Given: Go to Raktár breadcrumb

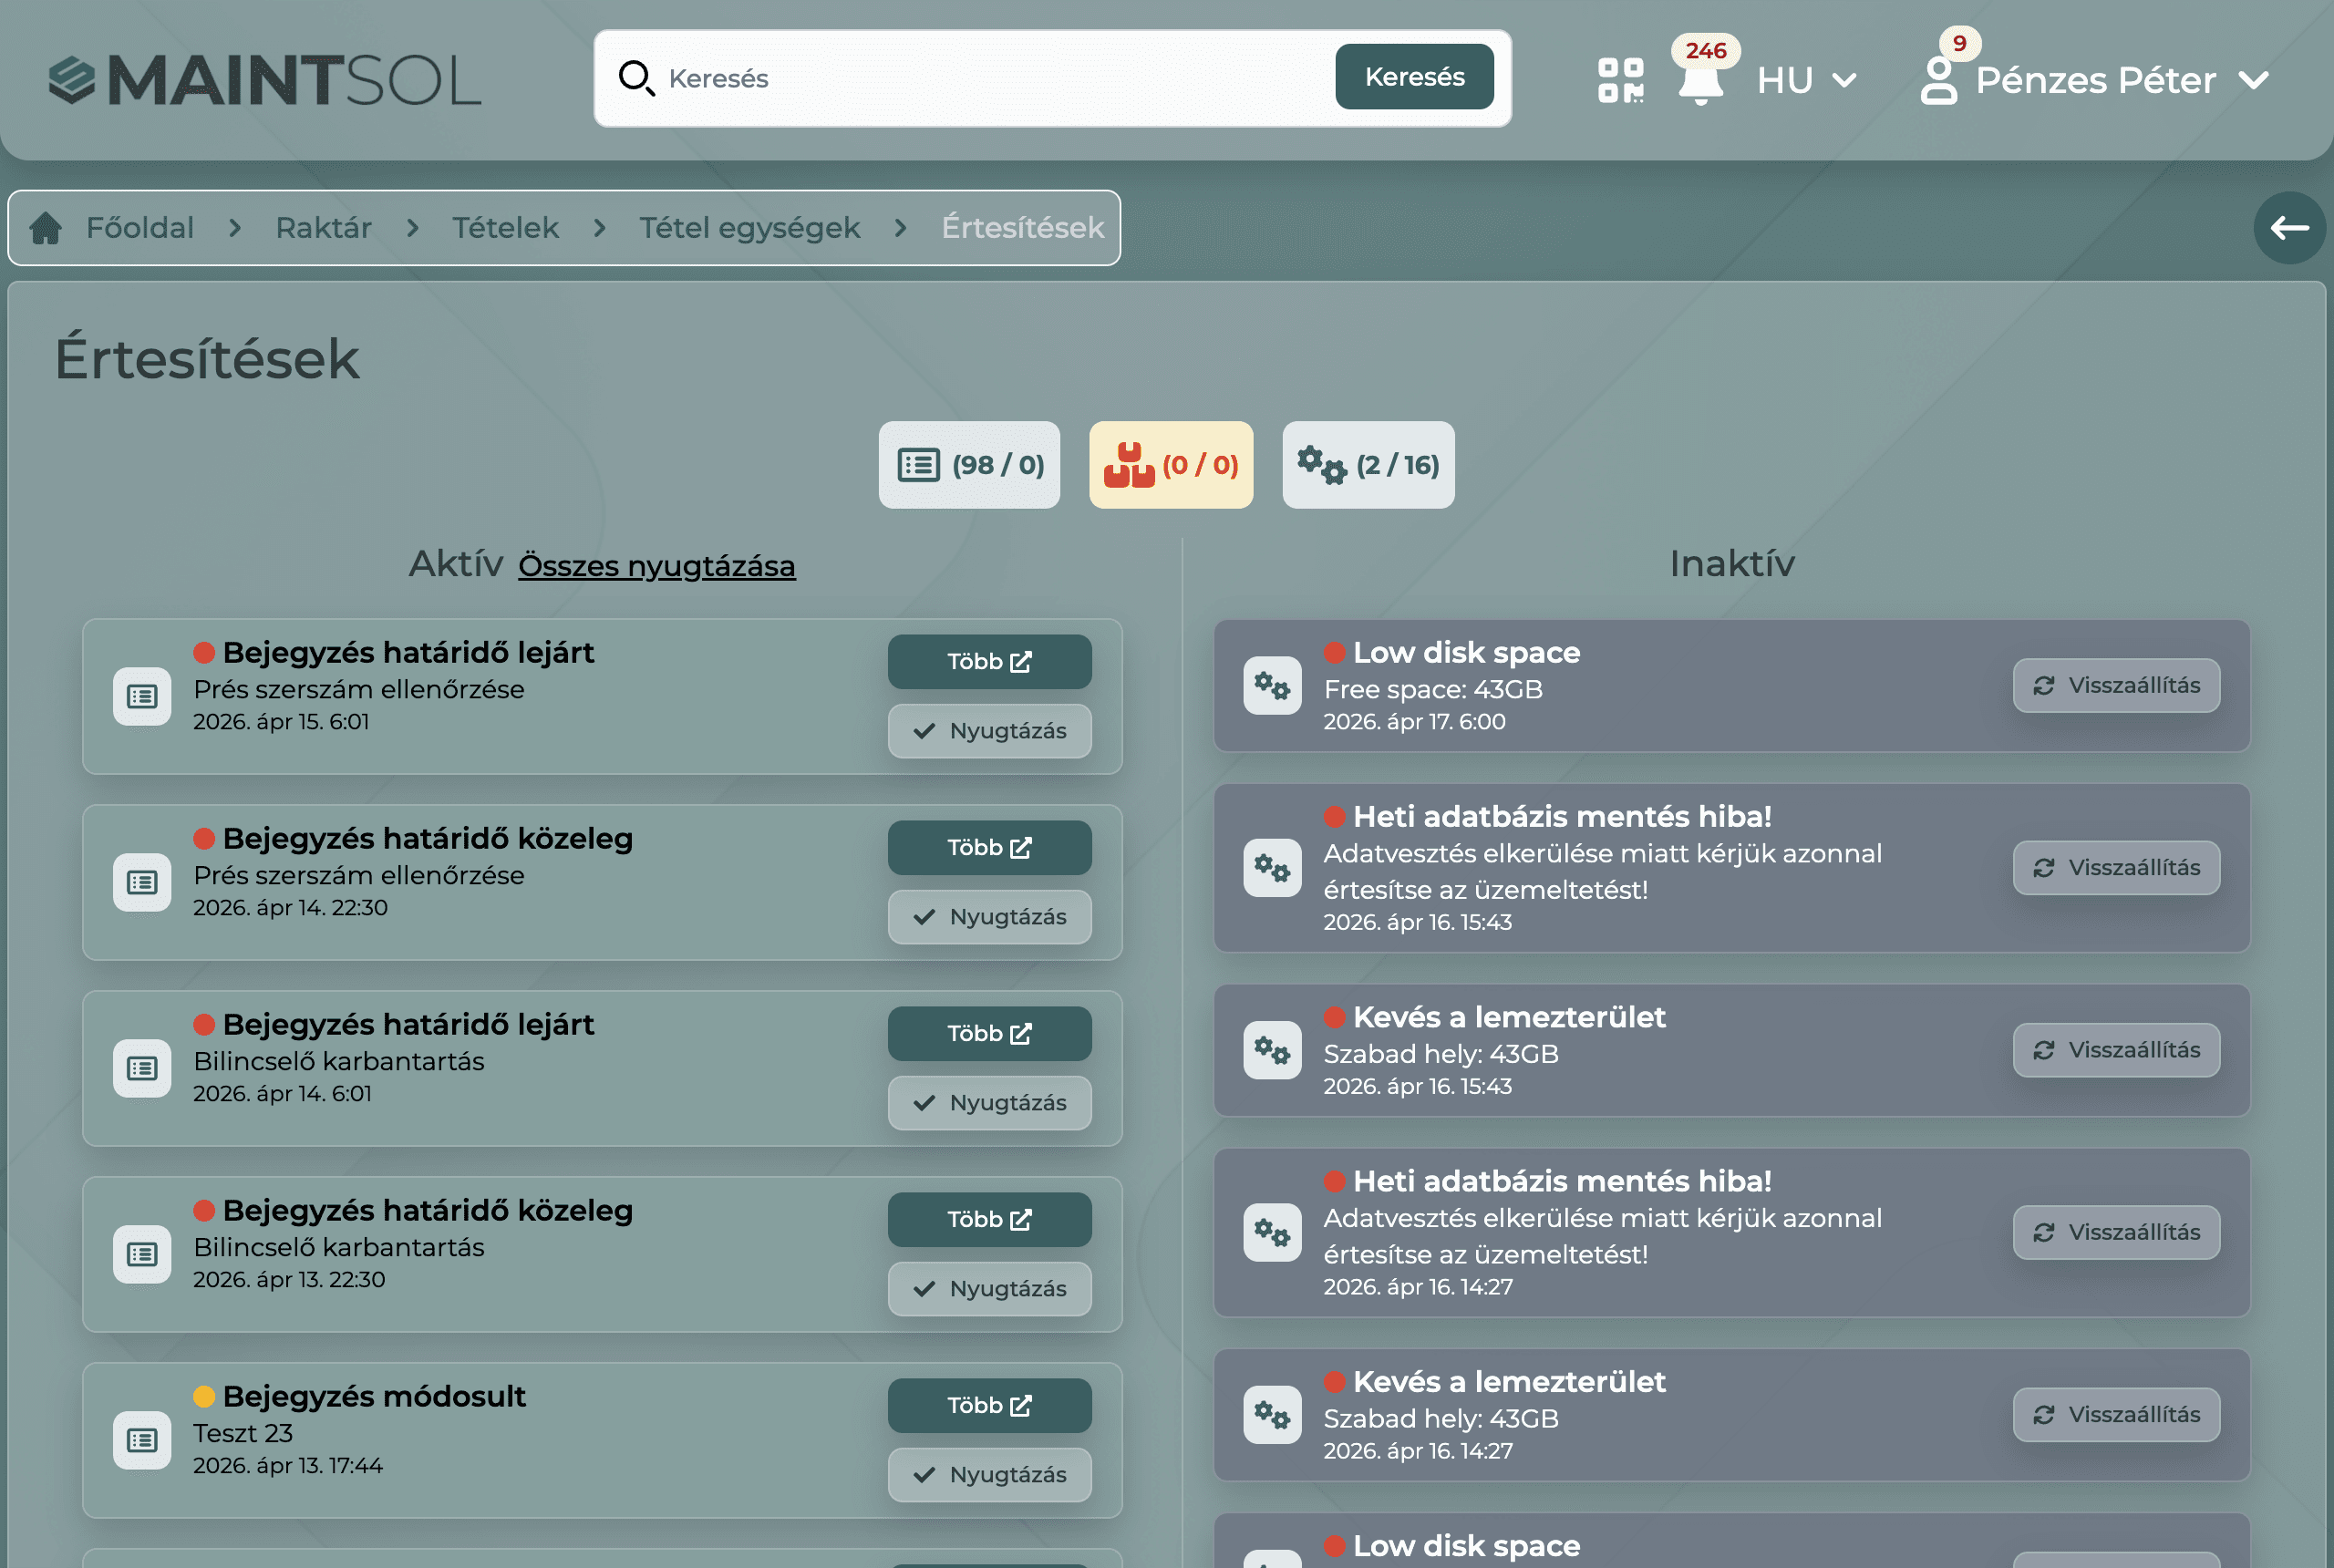Looking at the screenshot, I should tap(323, 228).
